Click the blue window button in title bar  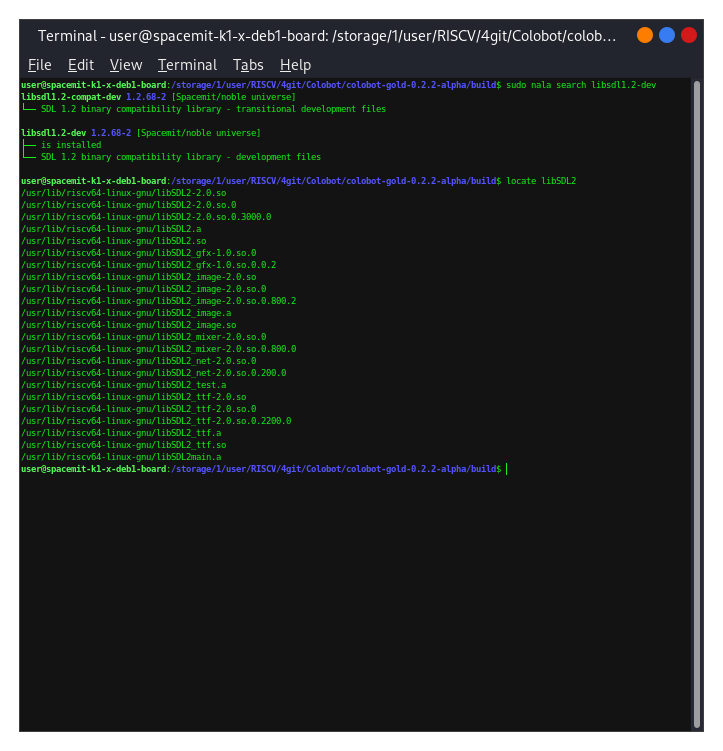pyautogui.click(x=667, y=35)
